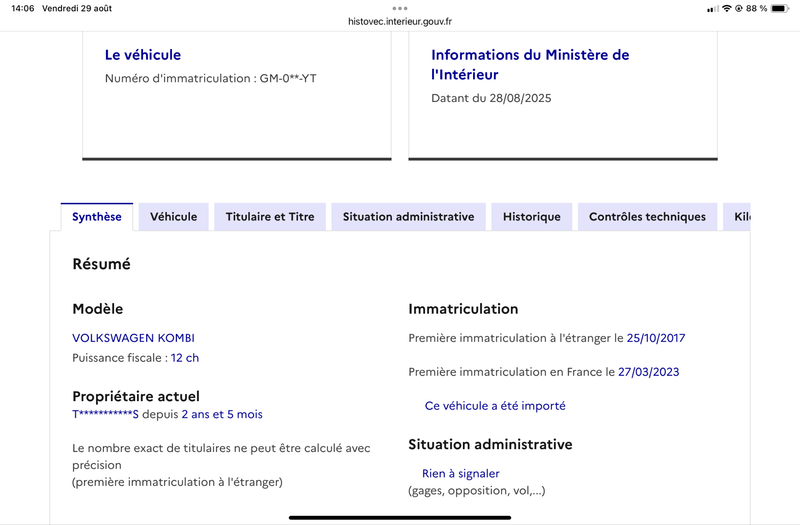Go to the Historique tab
Image resolution: width=800 pixels, height=525 pixels.
(x=532, y=217)
